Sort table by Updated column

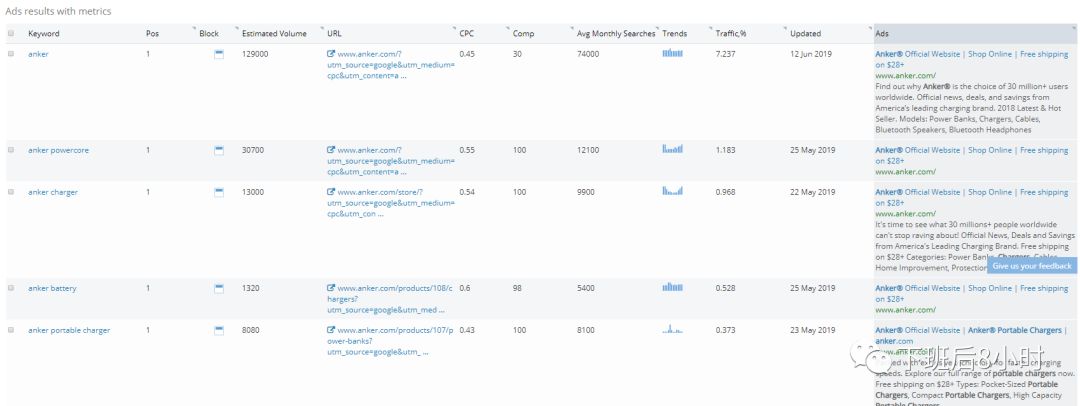pyautogui.click(x=805, y=33)
